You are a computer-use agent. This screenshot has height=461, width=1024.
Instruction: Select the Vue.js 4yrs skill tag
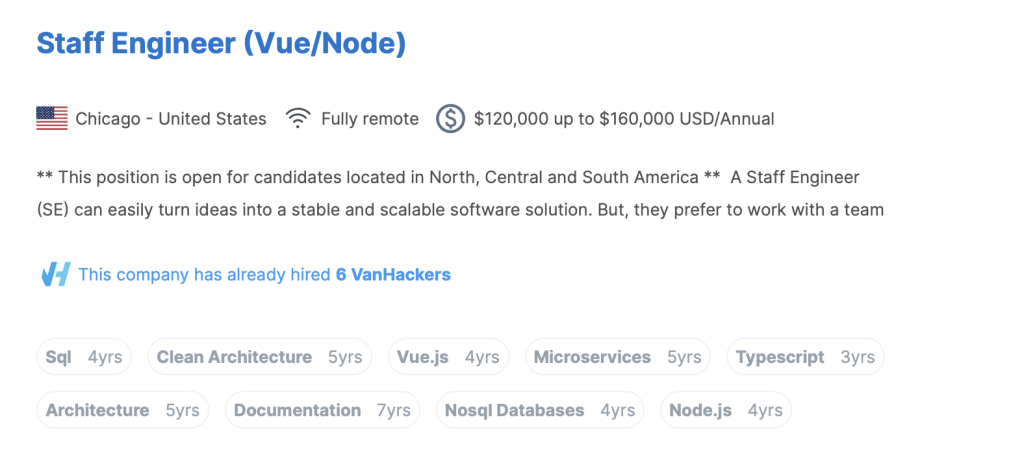pyautogui.click(x=449, y=357)
